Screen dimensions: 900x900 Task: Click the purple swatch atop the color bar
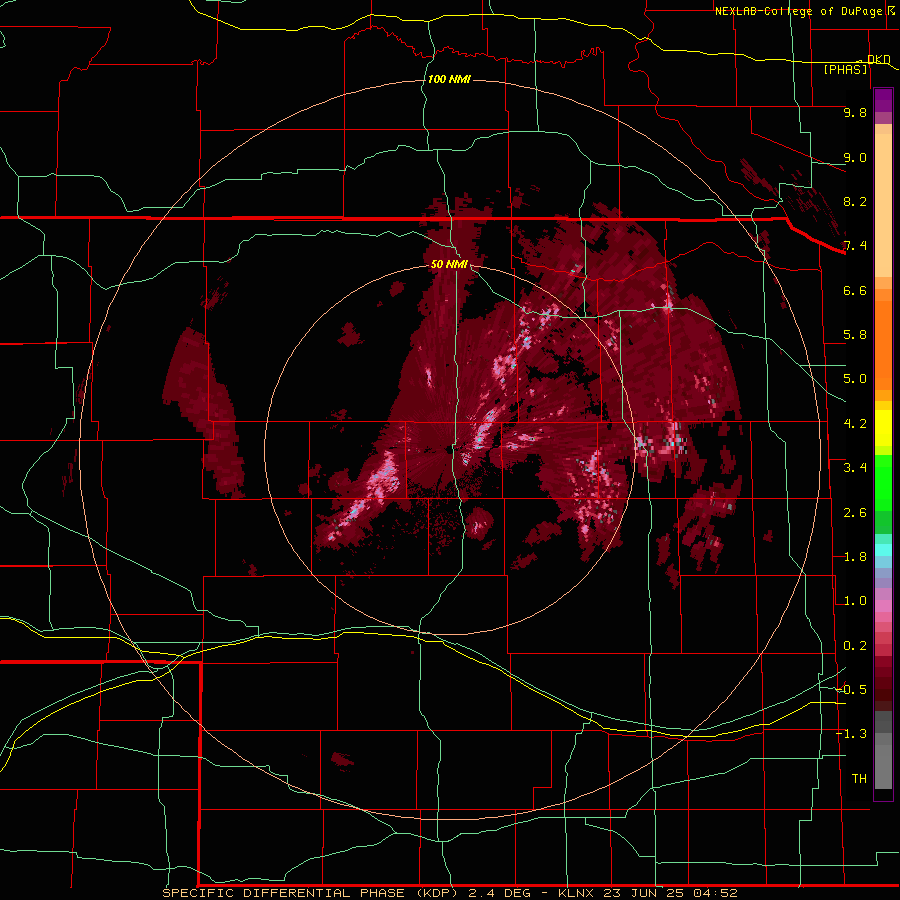[x=883, y=100]
